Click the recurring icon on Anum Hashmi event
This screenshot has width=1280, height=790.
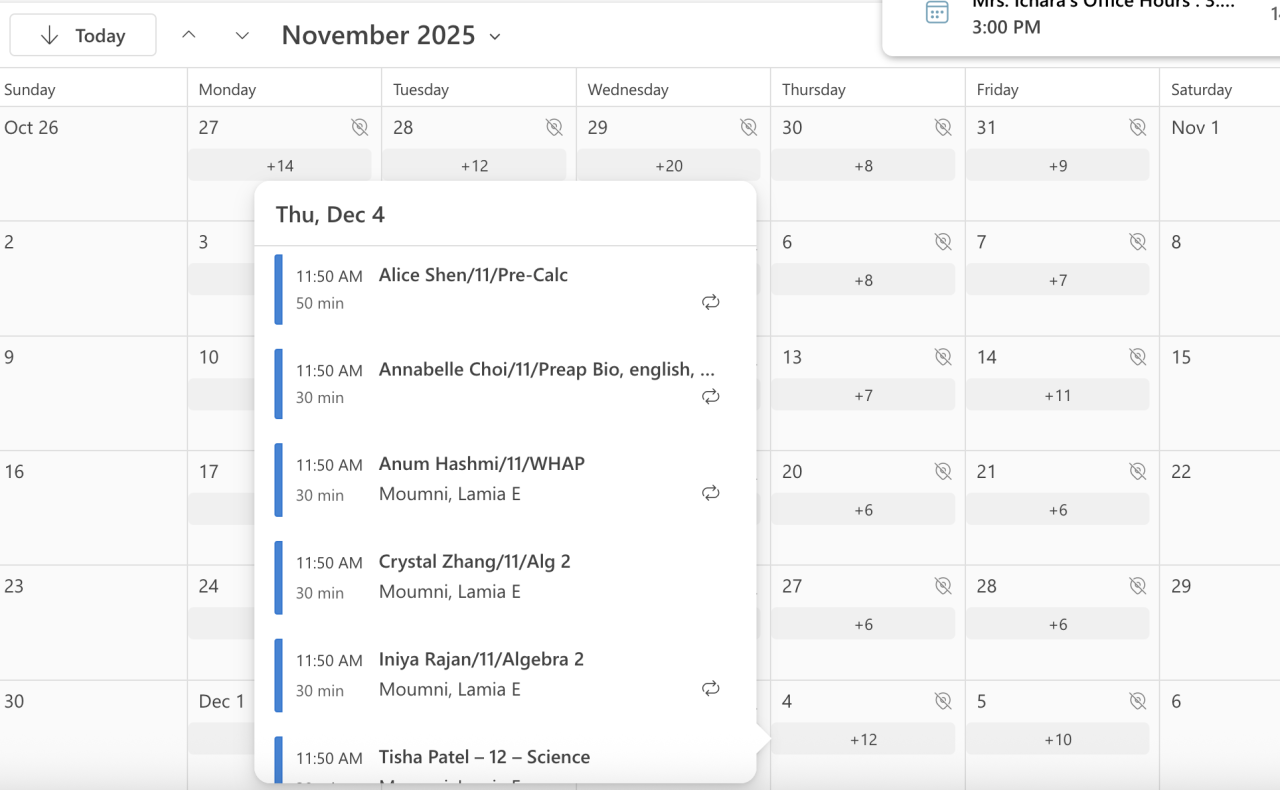click(x=711, y=493)
